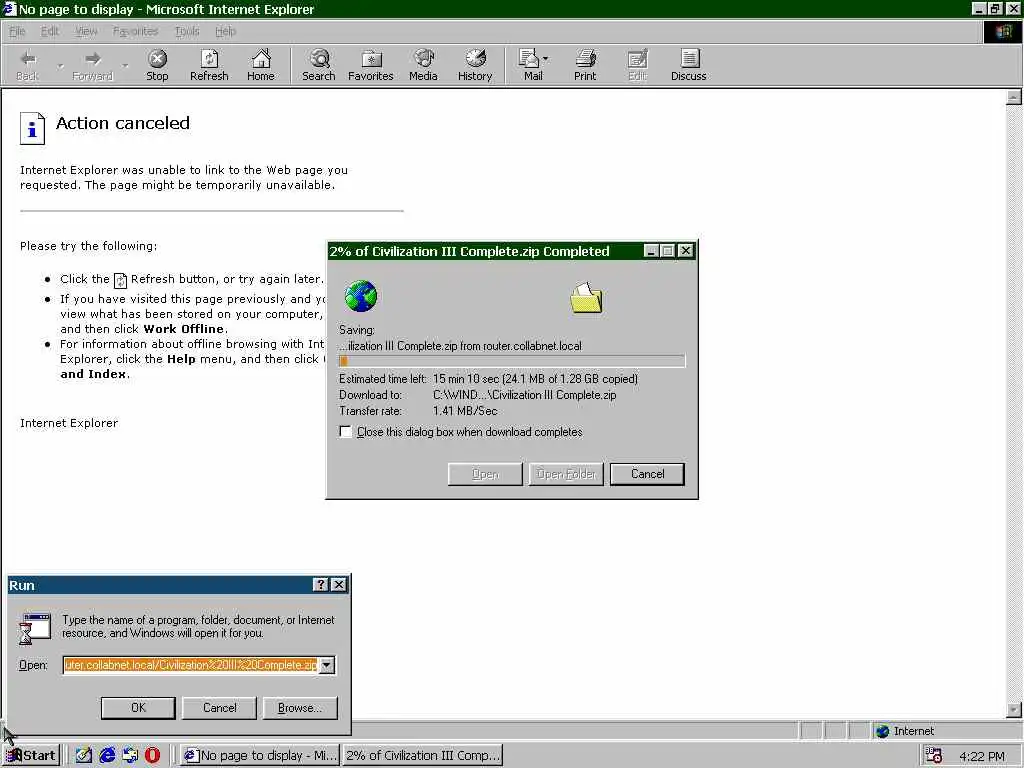Image resolution: width=1024 pixels, height=768 pixels.
Task: Minimize the download dialog window
Action: (650, 251)
